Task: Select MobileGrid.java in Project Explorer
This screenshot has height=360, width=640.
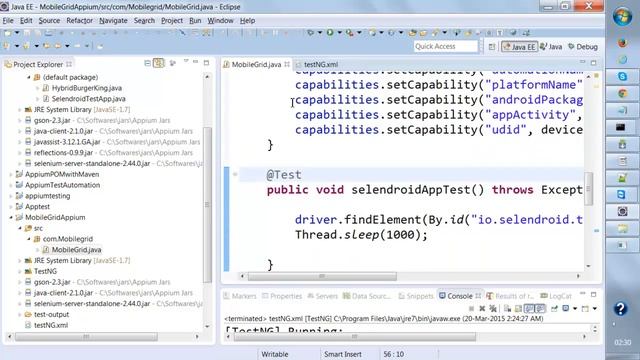Action: pos(76,250)
